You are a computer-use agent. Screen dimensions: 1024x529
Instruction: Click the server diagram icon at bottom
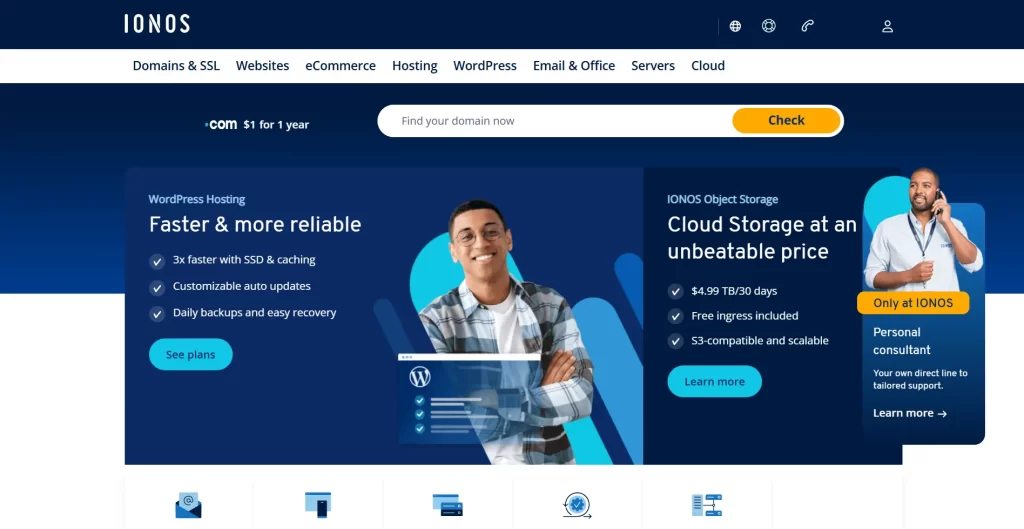point(707,505)
